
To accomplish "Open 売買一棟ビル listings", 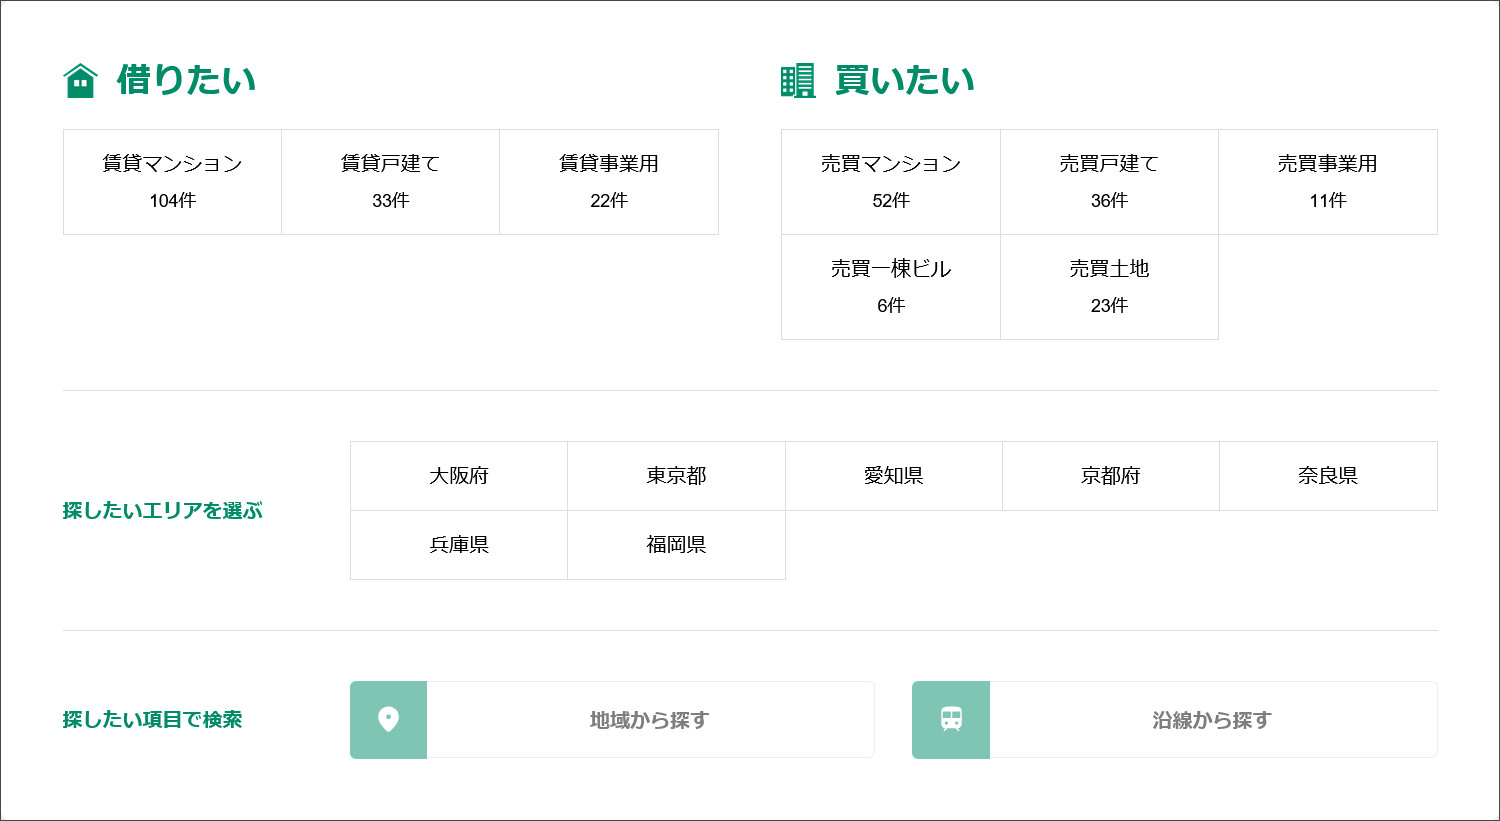I will [x=890, y=287].
